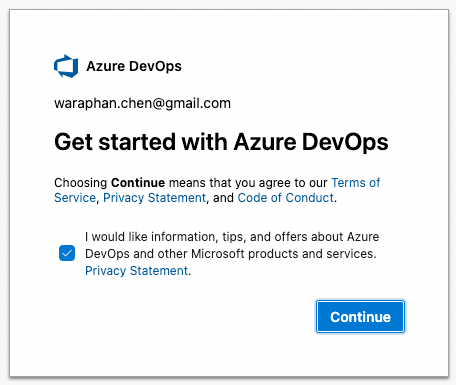Image resolution: width=456 pixels, height=385 pixels.
Task: Click phrase offers about Azure in checkbox label
Action: [x=327, y=237]
